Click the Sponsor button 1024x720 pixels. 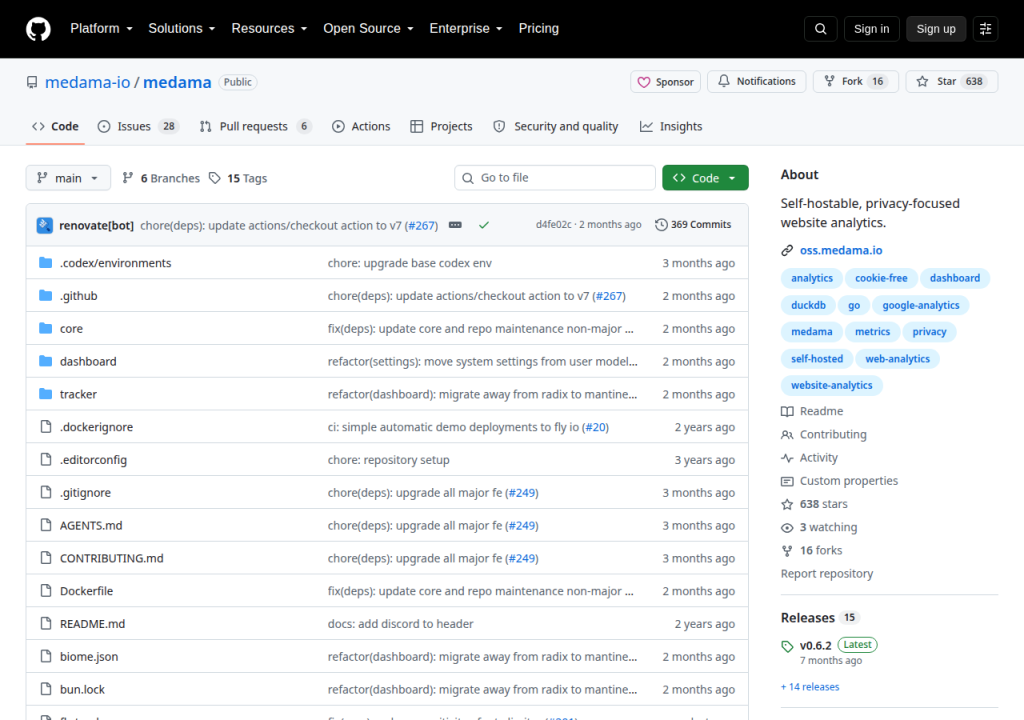click(665, 82)
